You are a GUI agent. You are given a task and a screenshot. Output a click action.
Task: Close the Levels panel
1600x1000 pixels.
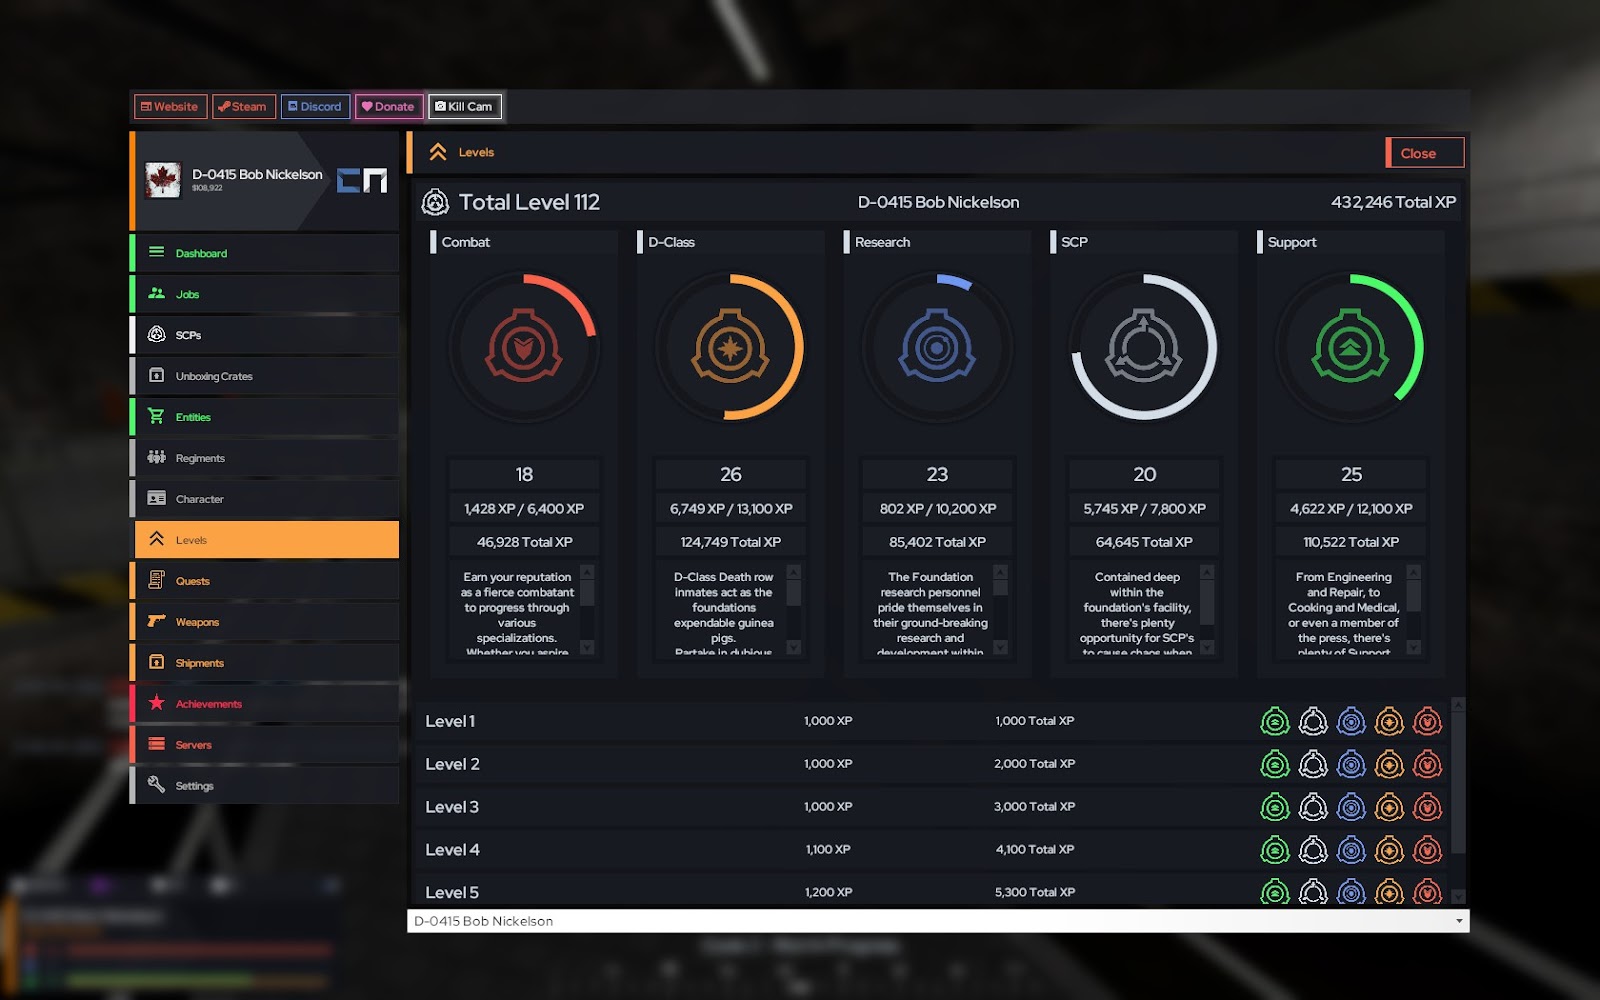click(1424, 153)
